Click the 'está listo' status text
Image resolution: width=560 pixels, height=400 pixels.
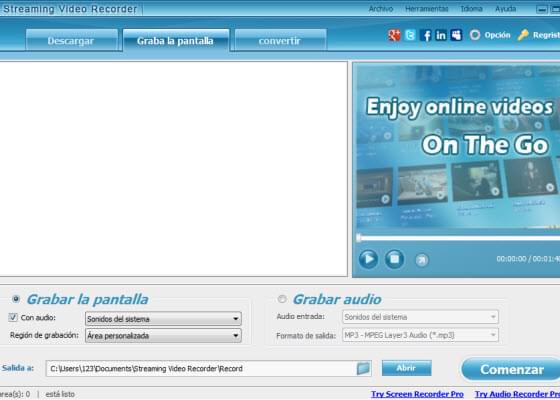60,394
